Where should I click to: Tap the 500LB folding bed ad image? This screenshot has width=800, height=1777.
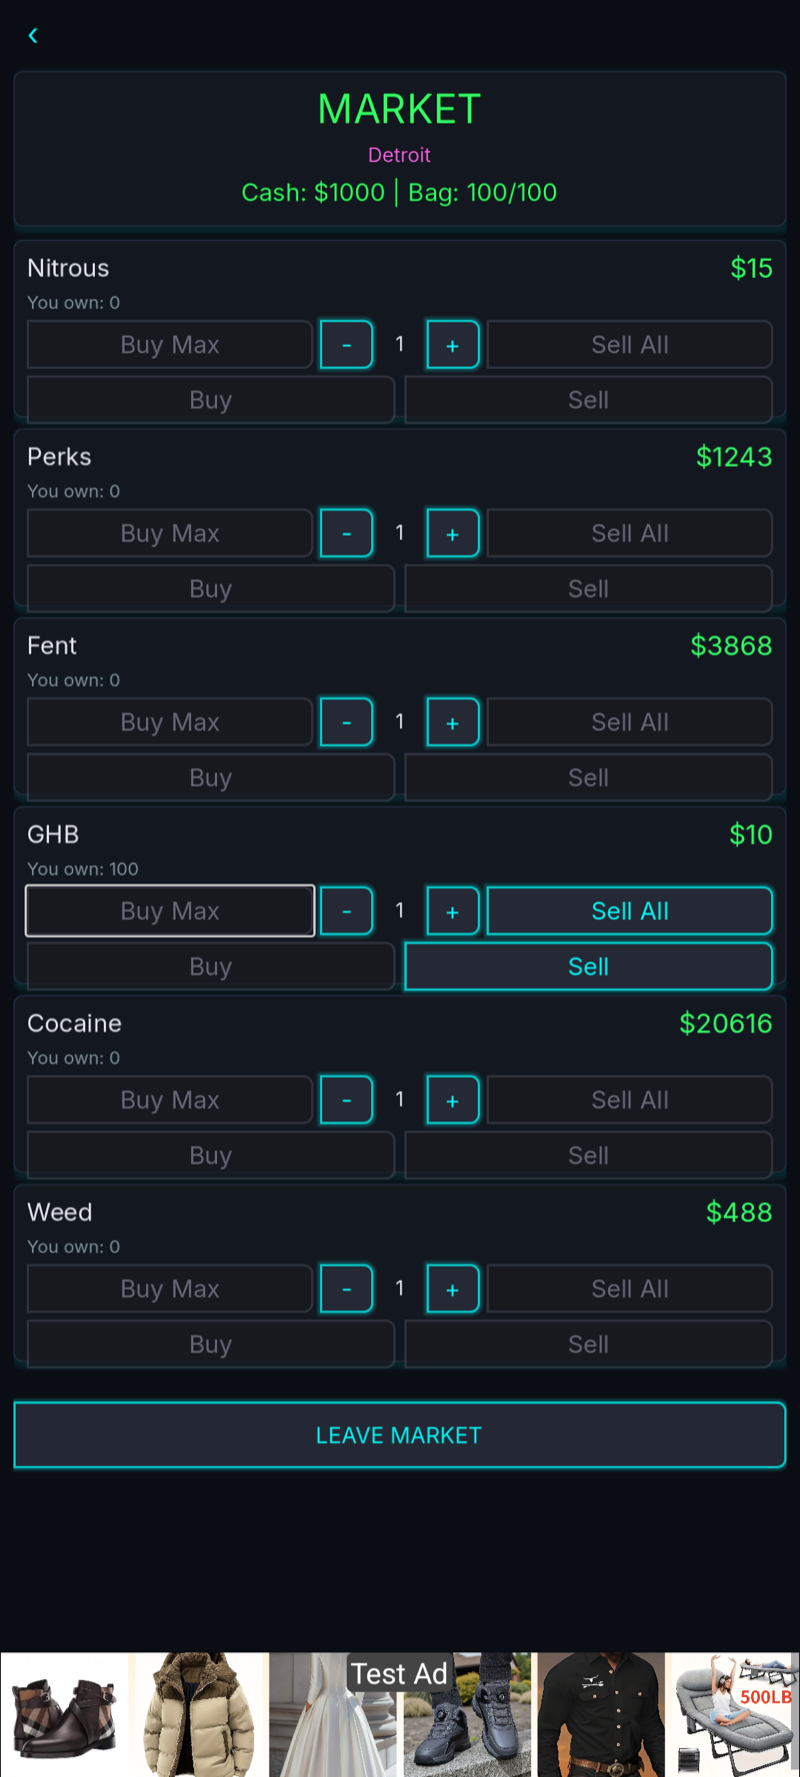732,1716
